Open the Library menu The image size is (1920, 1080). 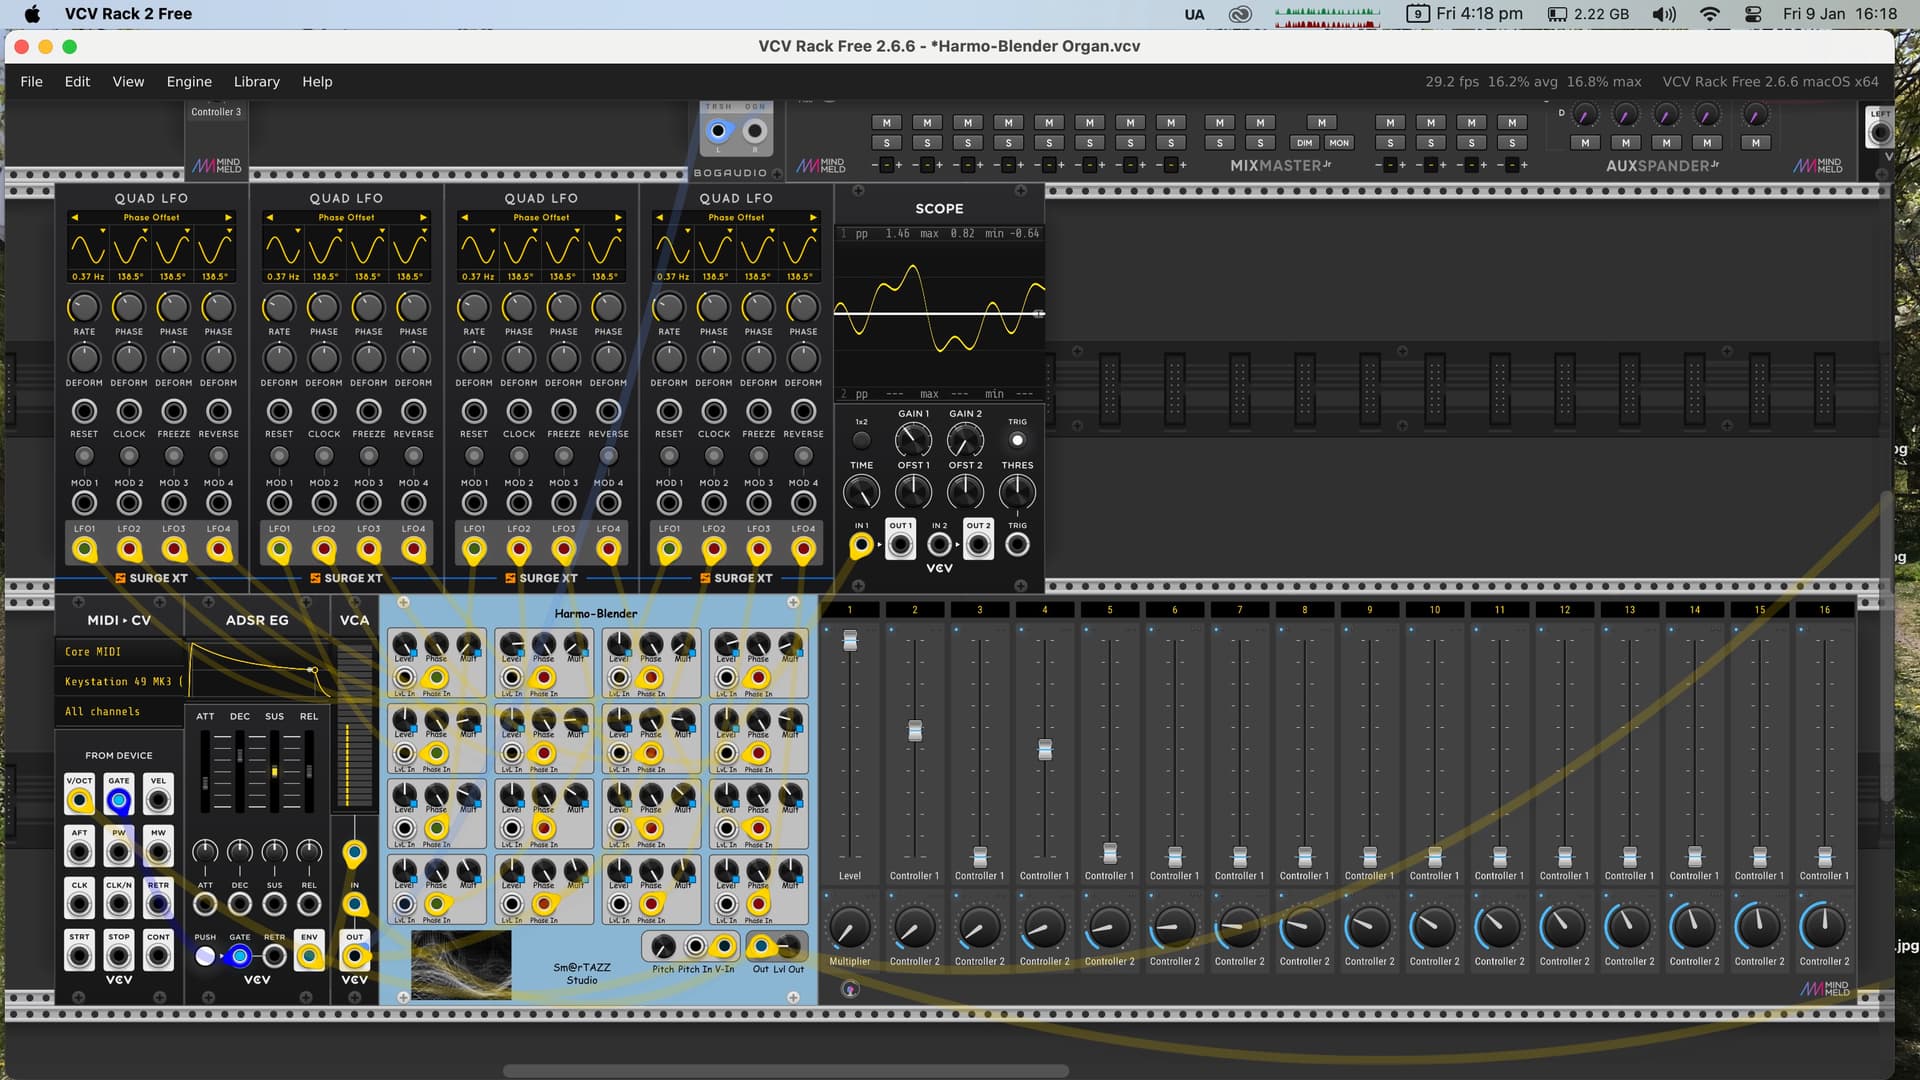[x=256, y=82]
